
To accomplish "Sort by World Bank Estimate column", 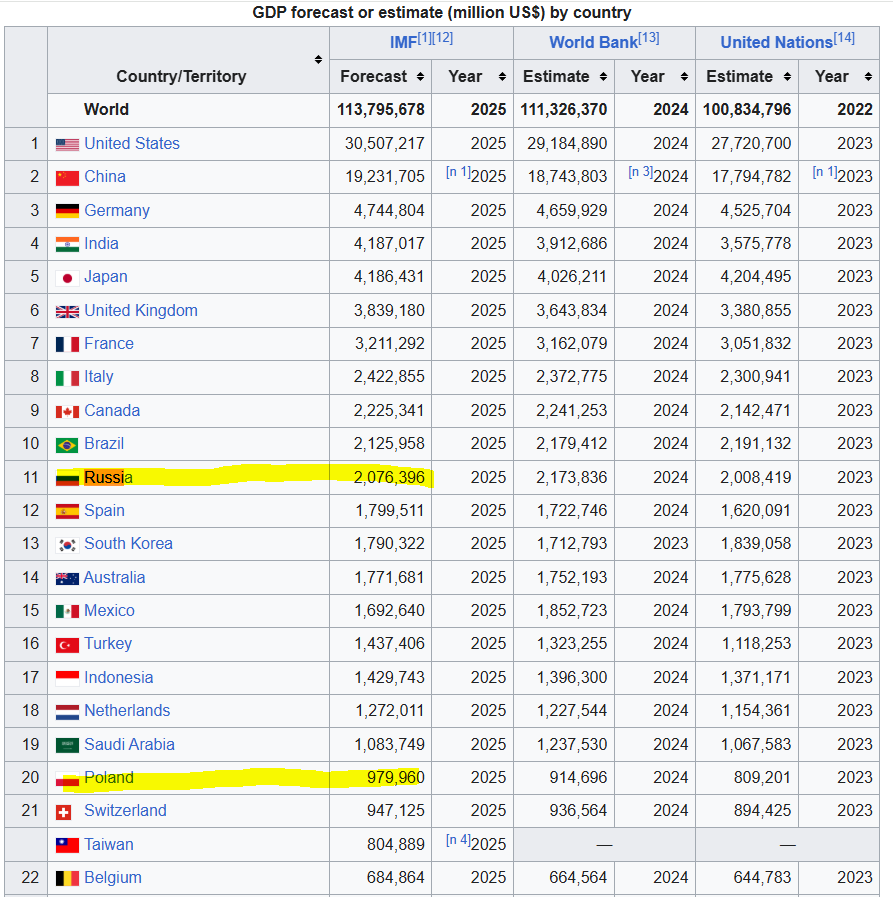I will click(x=604, y=77).
